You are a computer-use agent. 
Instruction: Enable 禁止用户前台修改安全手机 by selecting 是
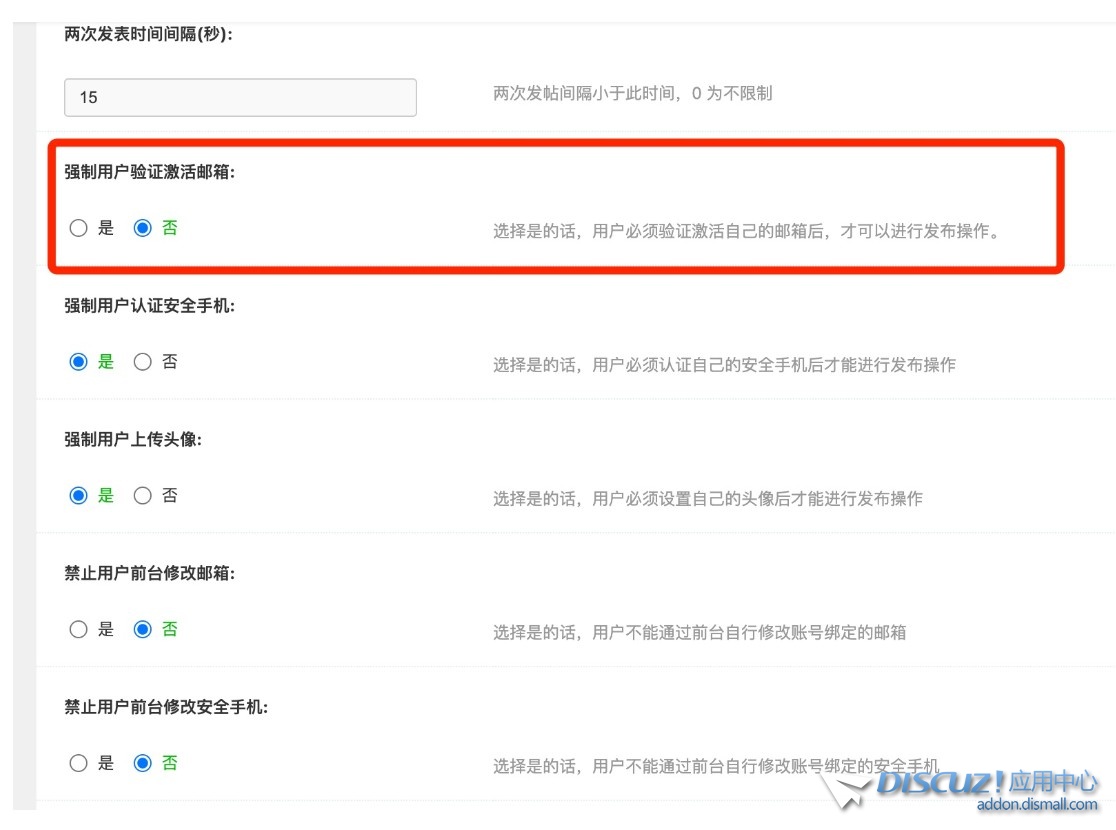coord(79,762)
